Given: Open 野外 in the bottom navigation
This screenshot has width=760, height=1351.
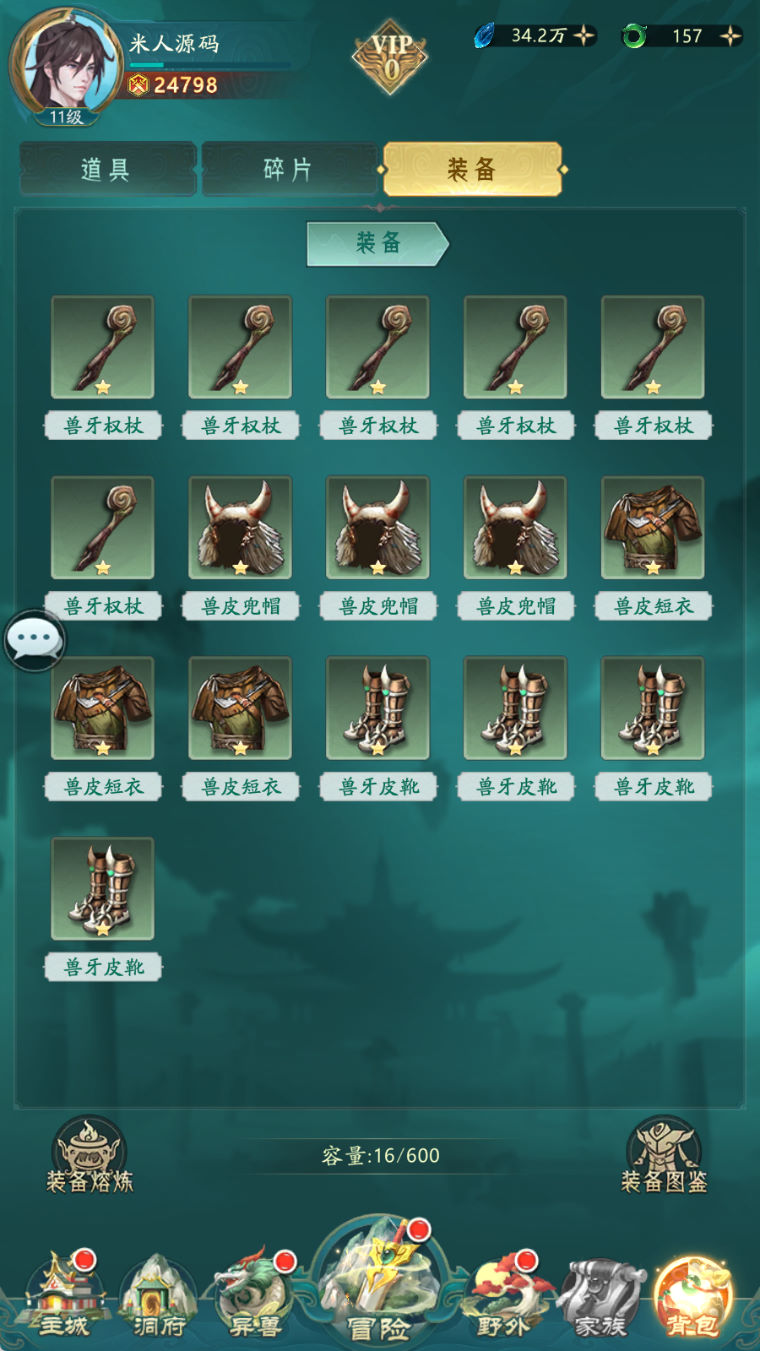Looking at the screenshot, I should pyautogui.click(x=505, y=1297).
